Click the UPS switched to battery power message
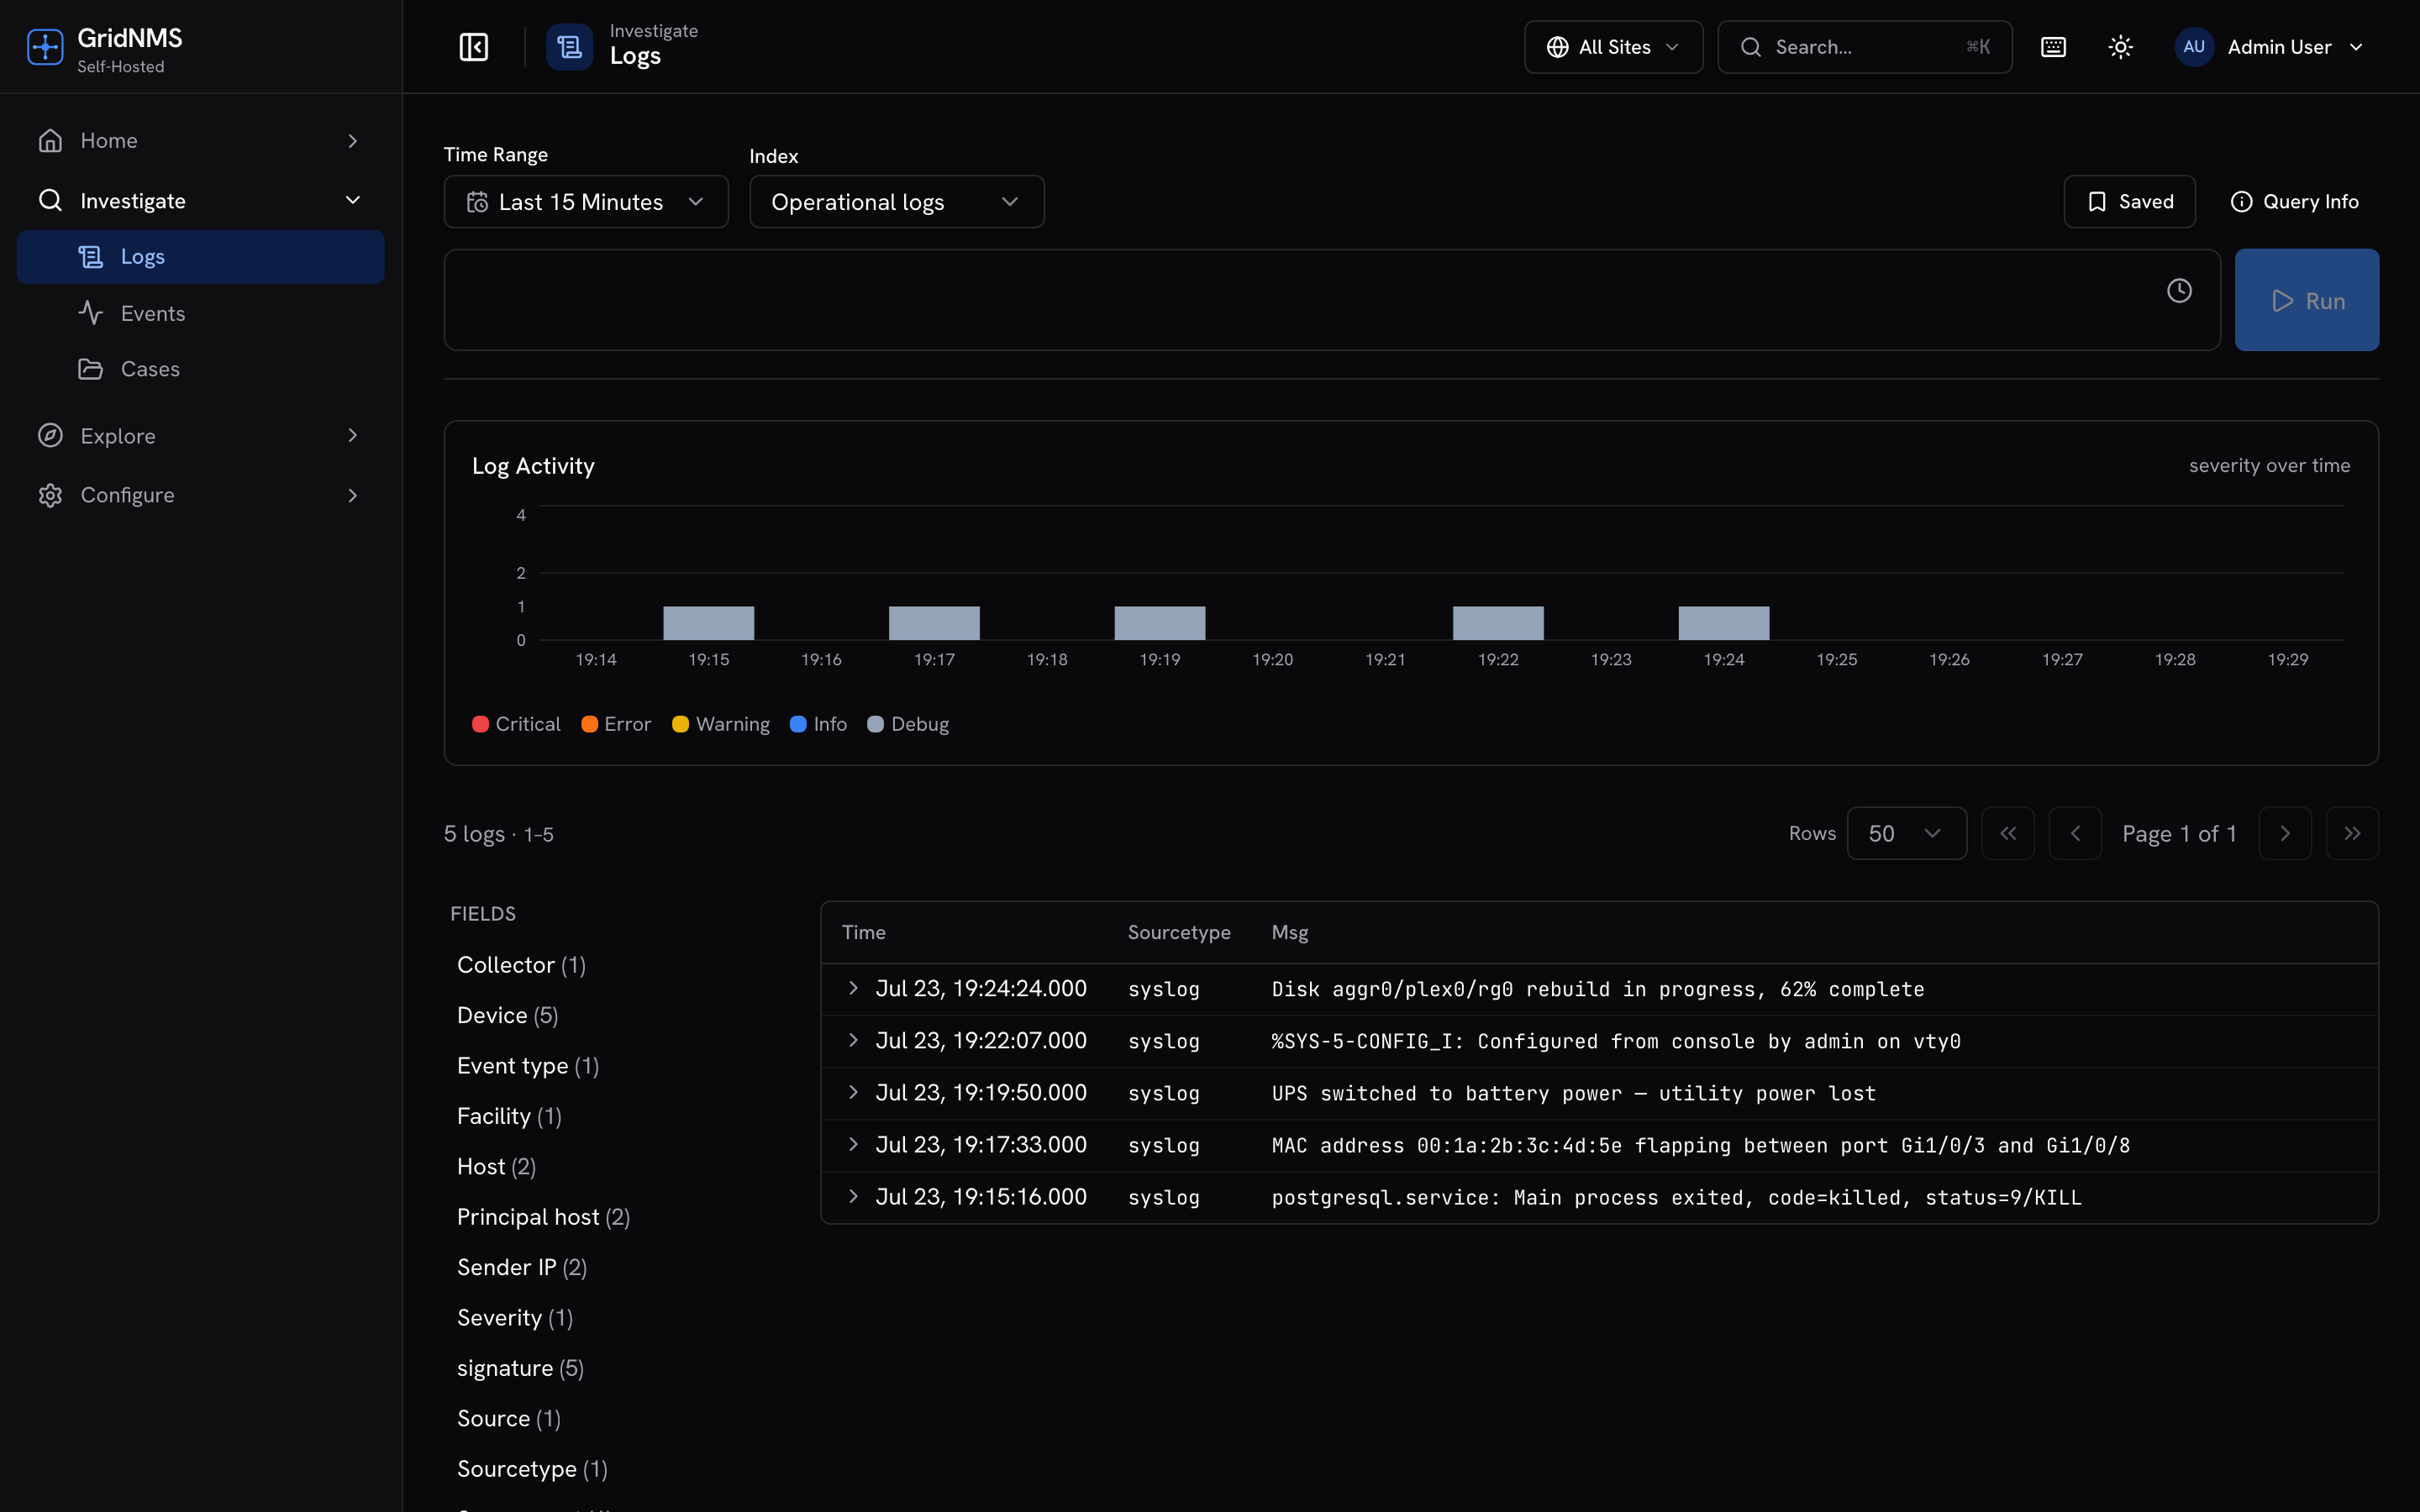This screenshot has width=2420, height=1512. click(1573, 1093)
